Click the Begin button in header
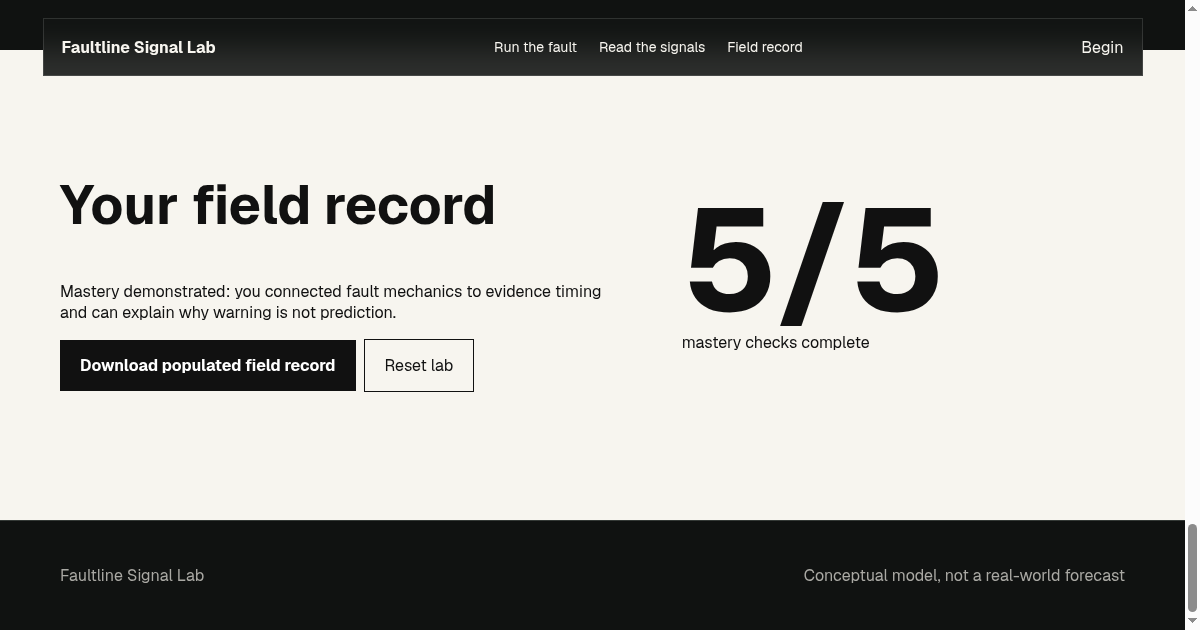 (x=1102, y=47)
